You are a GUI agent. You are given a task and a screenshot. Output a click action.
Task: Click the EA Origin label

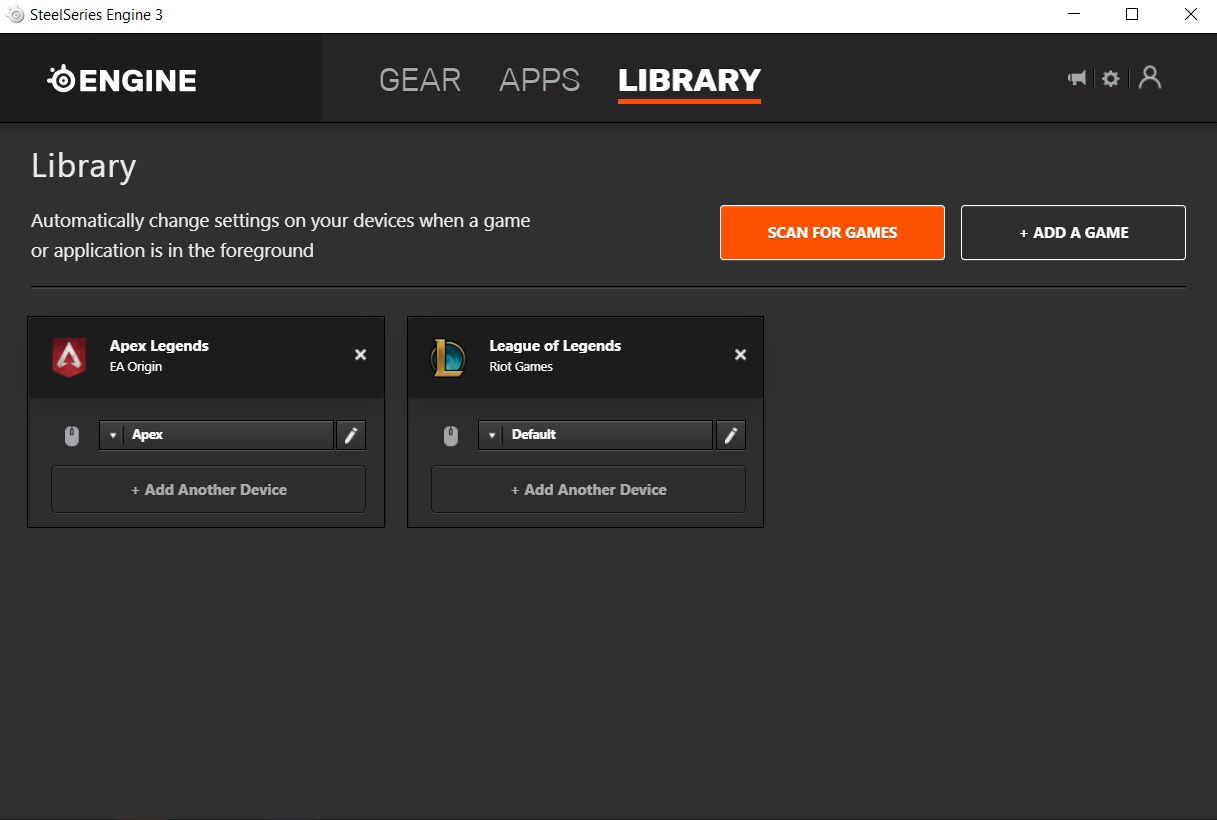point(136,367)
